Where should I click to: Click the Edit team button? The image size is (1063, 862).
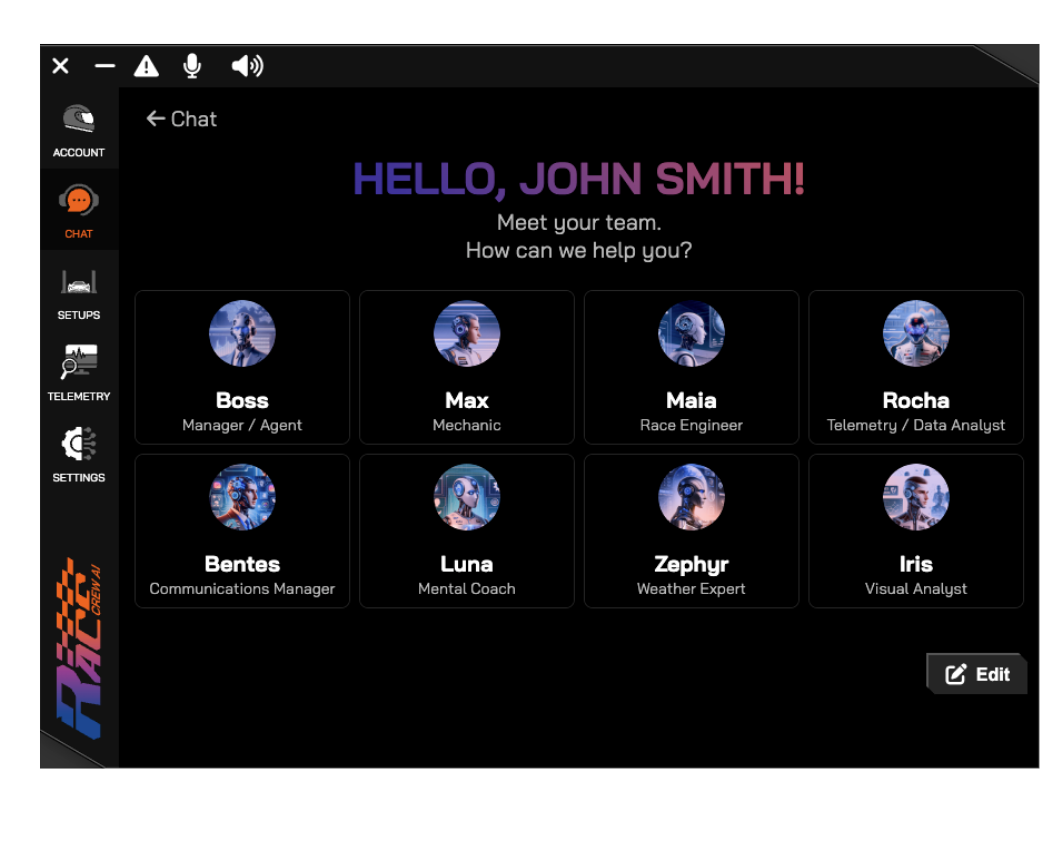[977, 674]
